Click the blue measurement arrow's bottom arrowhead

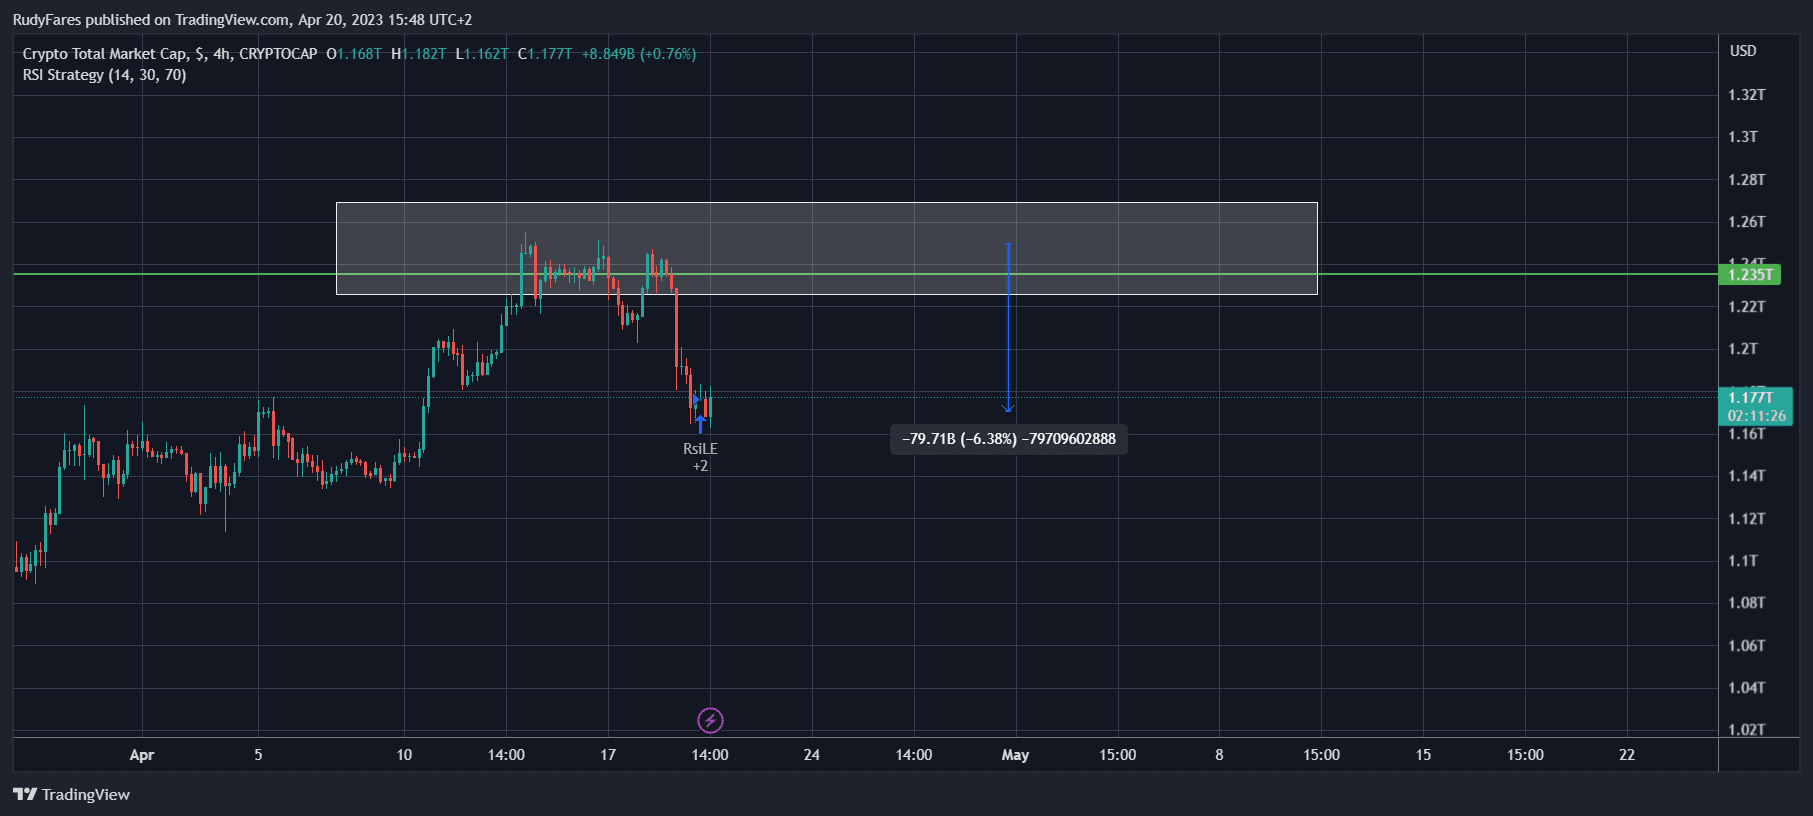pyautogui.click(x=1008, y=407)
